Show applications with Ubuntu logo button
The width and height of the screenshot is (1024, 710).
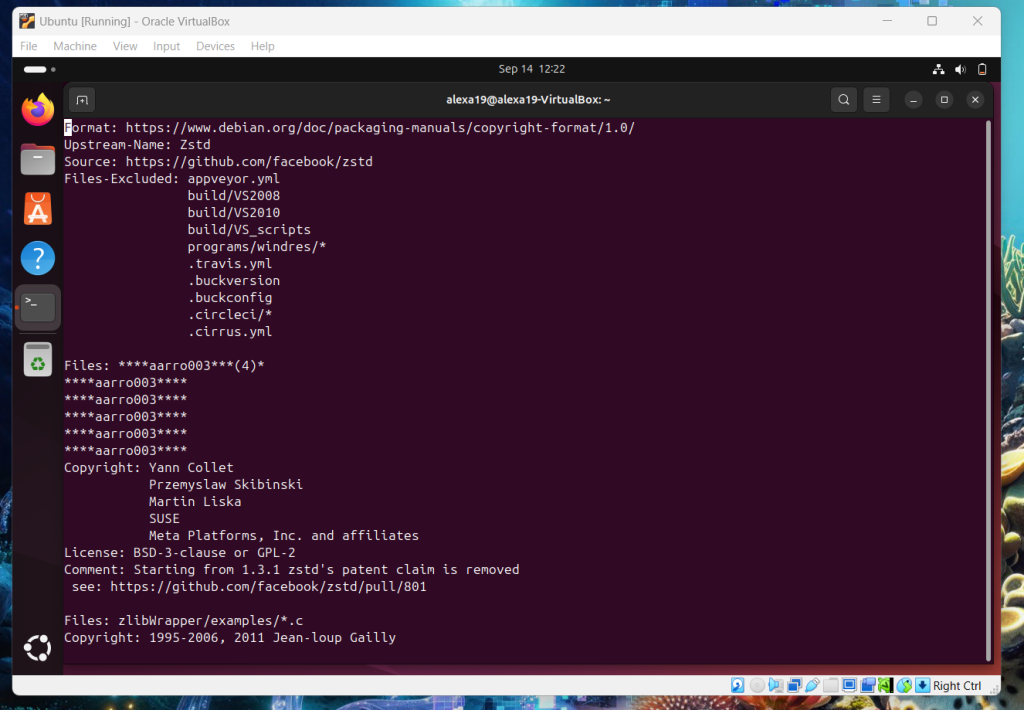[38, 648]
